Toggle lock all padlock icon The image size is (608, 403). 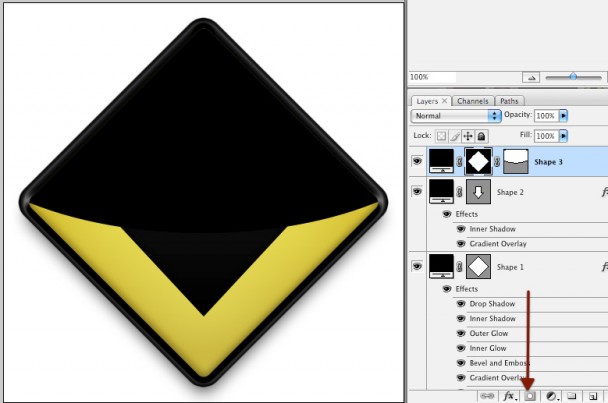pyautogui.click(x=481, y=136)
